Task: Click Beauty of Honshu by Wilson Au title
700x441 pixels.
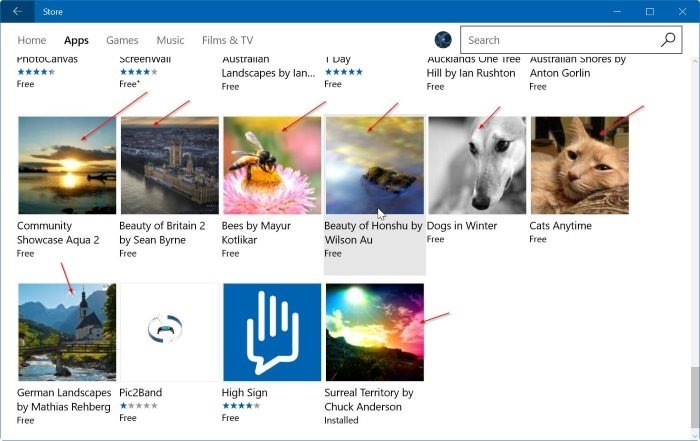Action: (x=373, y=233)
